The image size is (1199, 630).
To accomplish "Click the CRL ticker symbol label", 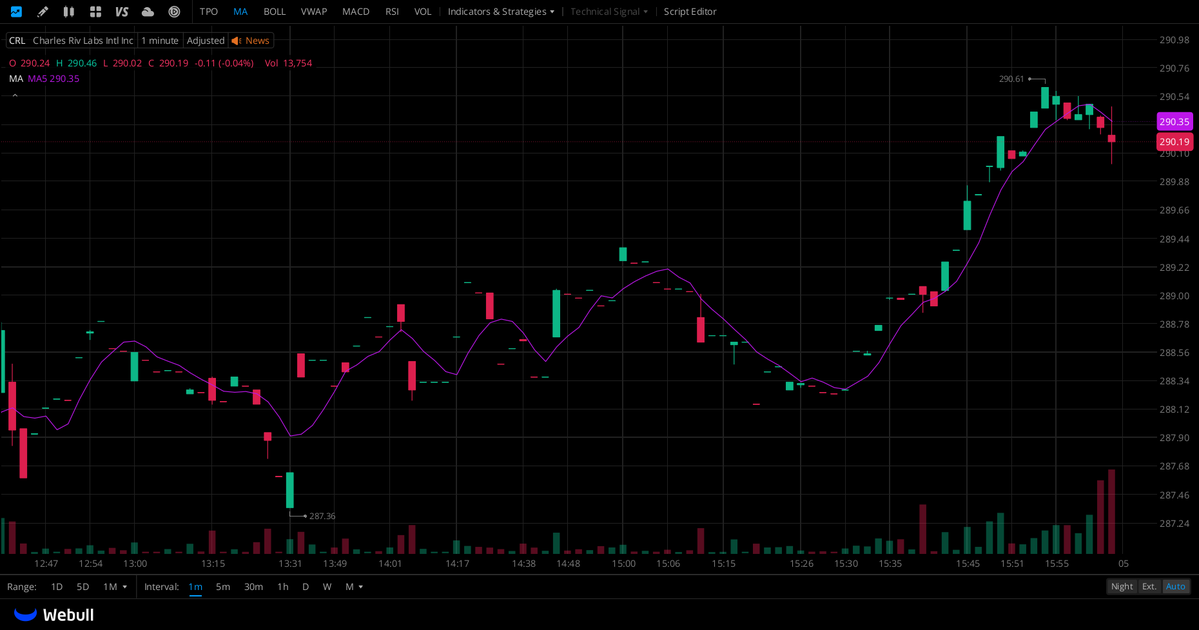I will point(17,41).
